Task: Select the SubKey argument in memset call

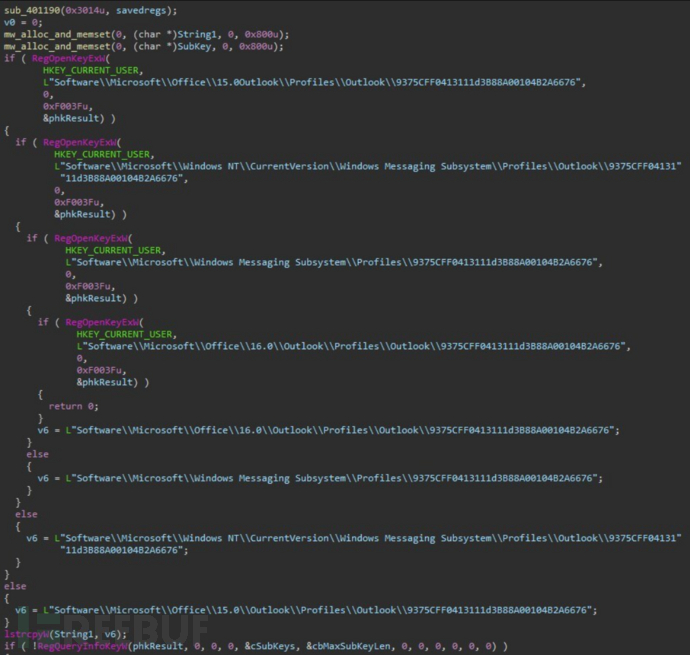Action: [194, 46]
